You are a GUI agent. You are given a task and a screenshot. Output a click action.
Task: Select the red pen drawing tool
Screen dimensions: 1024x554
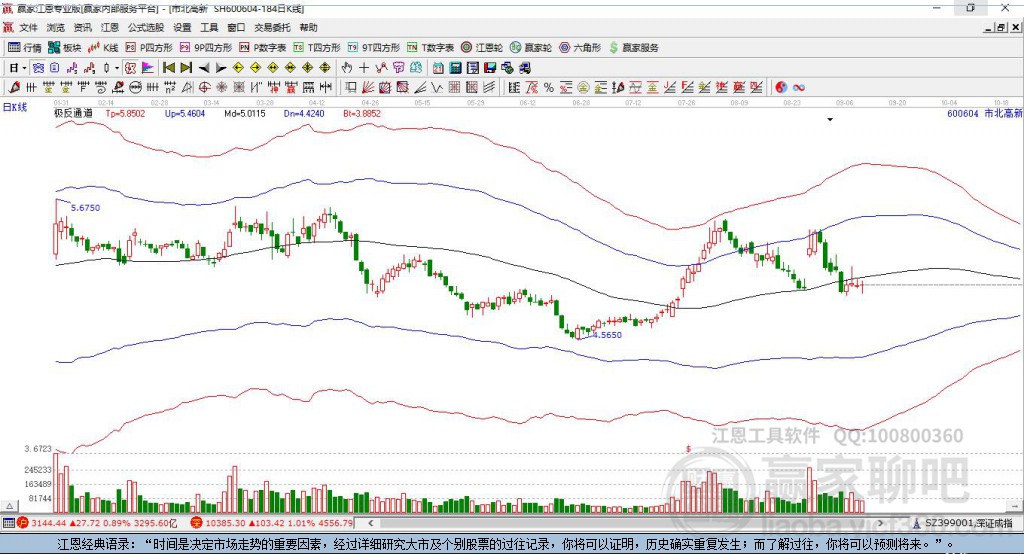tap(14, 88)
